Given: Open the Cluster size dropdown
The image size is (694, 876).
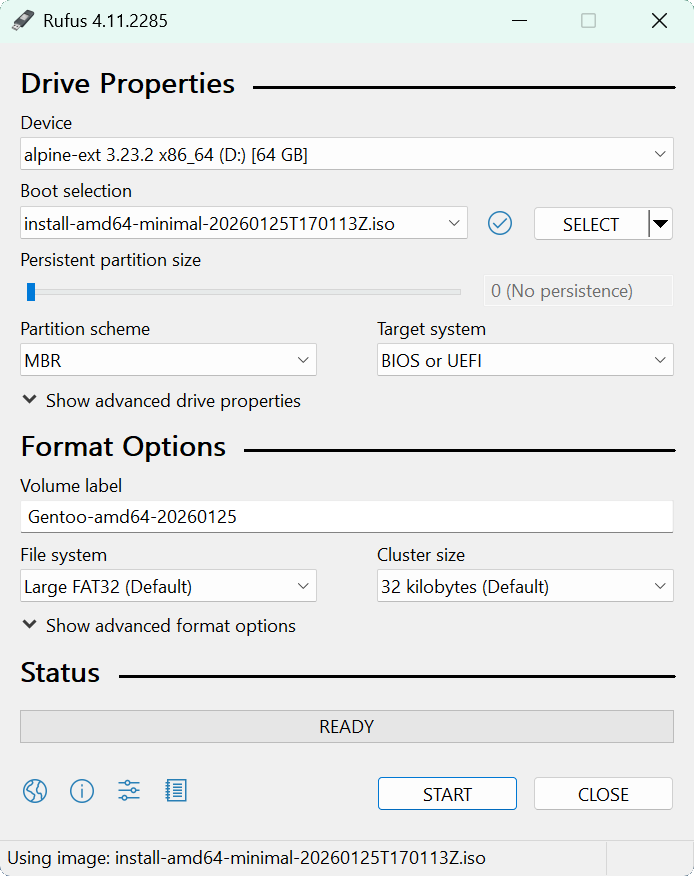Looking at the screenshot, I should point(524,587).
